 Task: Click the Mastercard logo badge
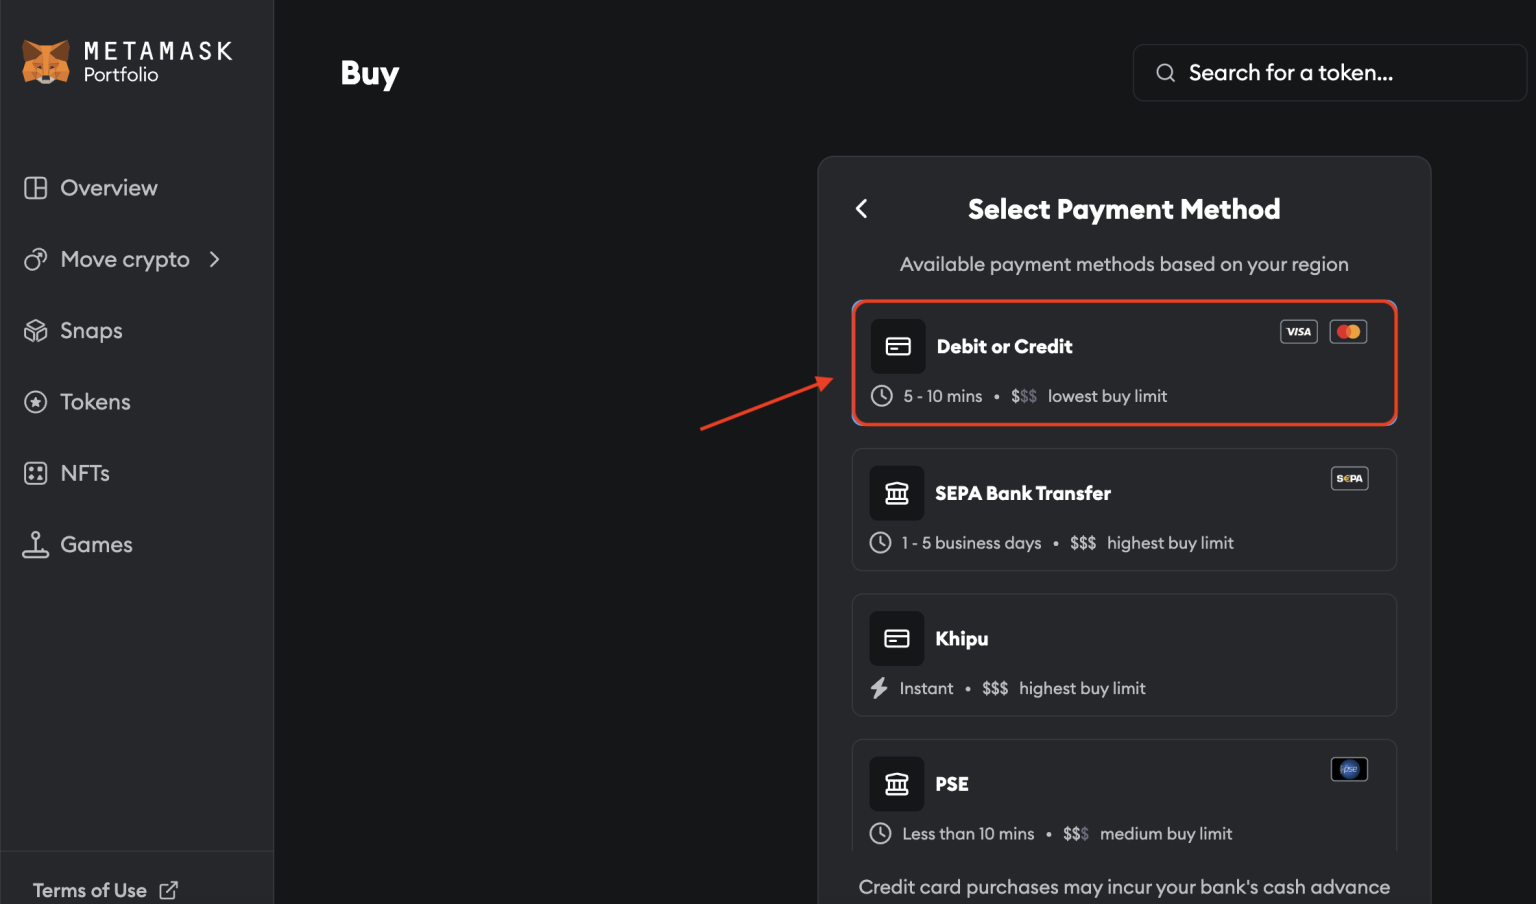tap(1348, 332)
